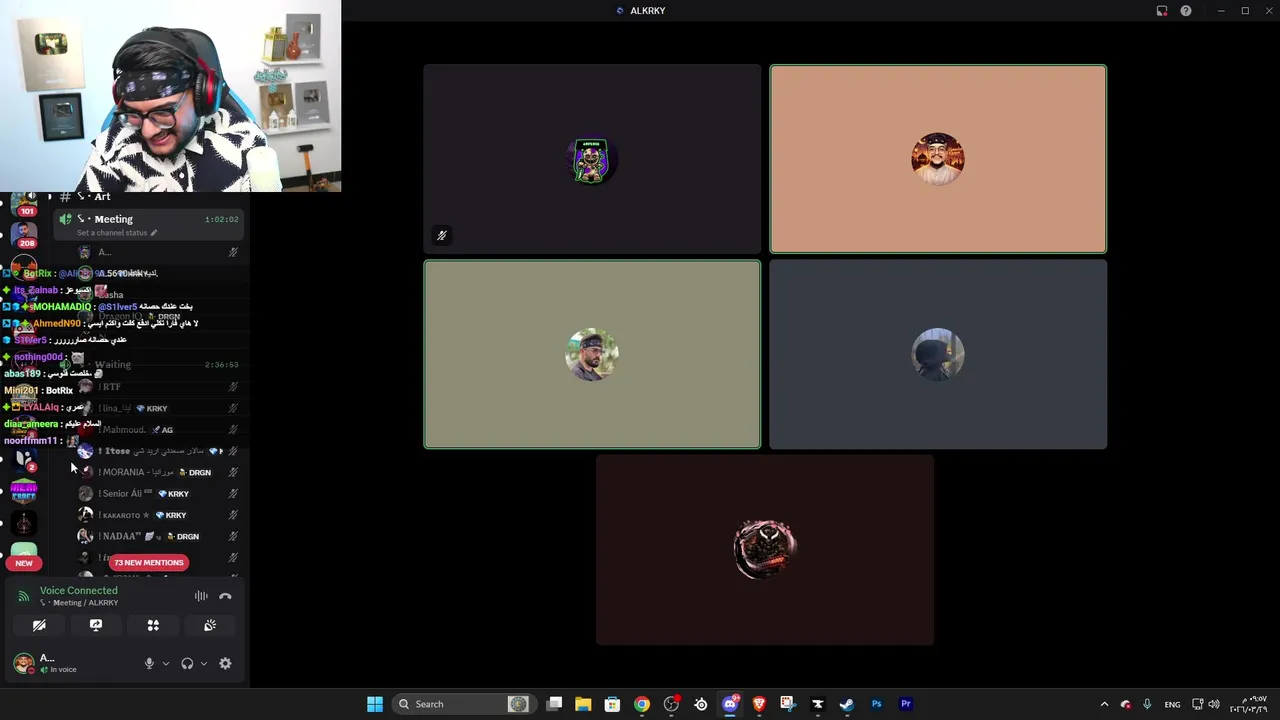This screenshot has height=720, width=1280.
Task: Open system tray microphone indicator
Action: coord(1147,704)
